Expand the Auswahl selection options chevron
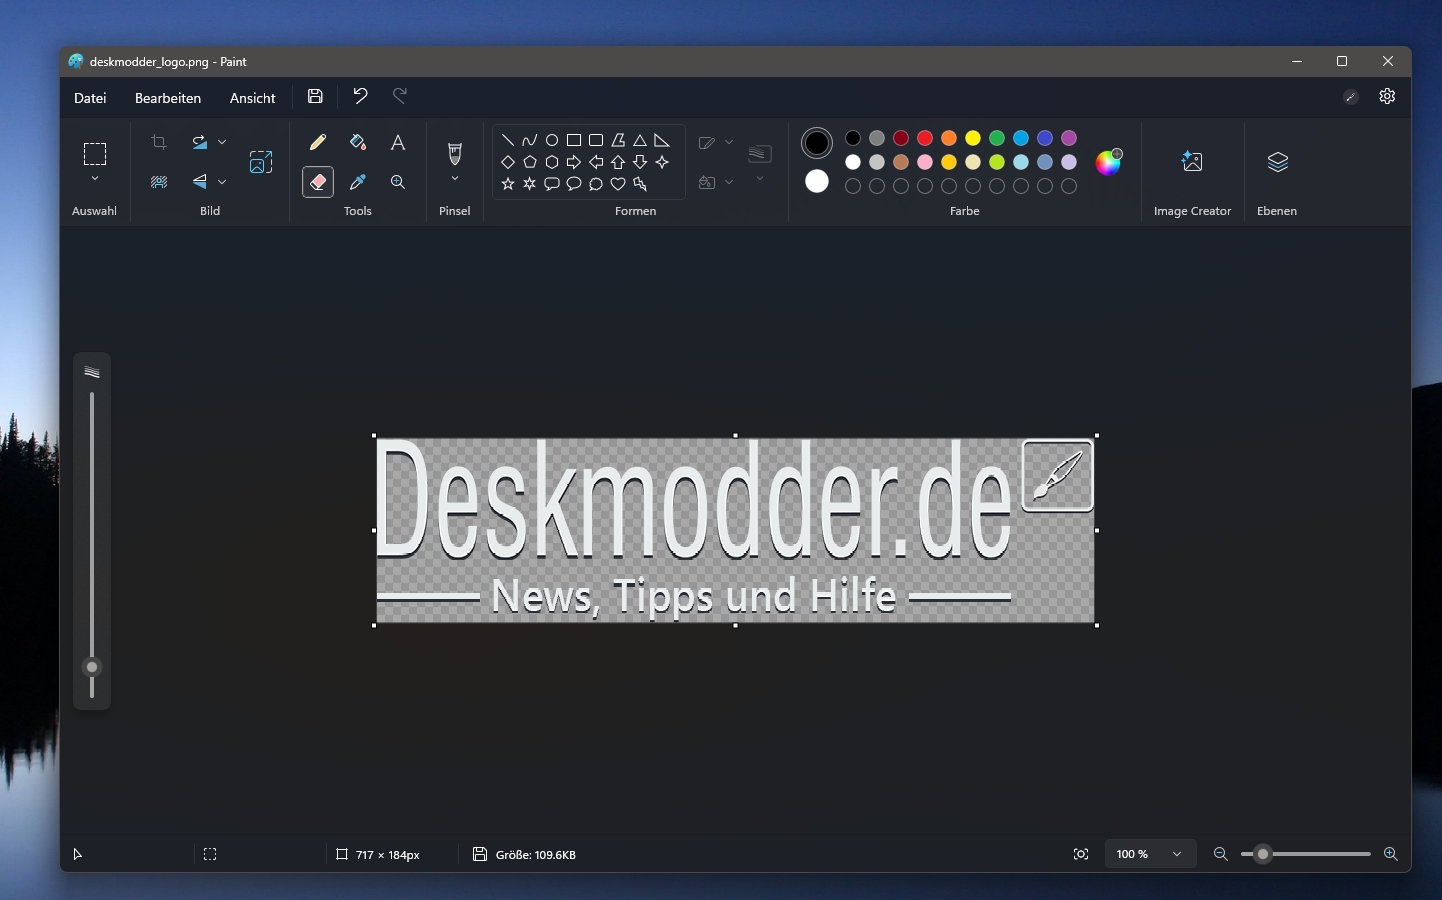 coord(95,179)
